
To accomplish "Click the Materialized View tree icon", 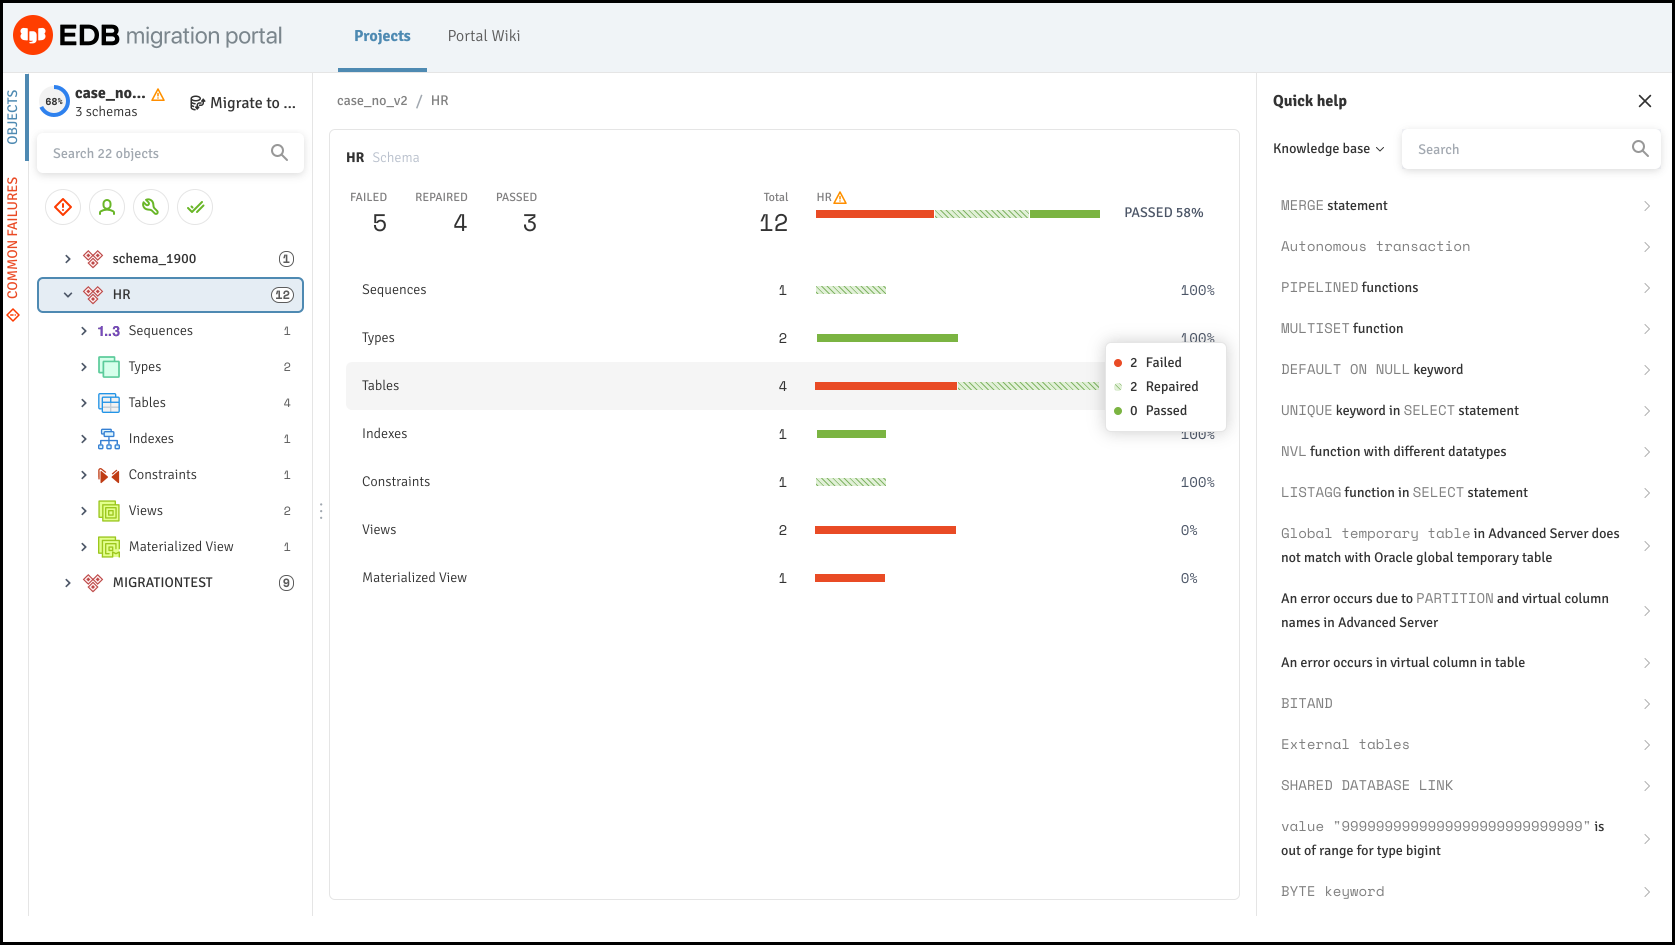I will click(x=108, y=547).
